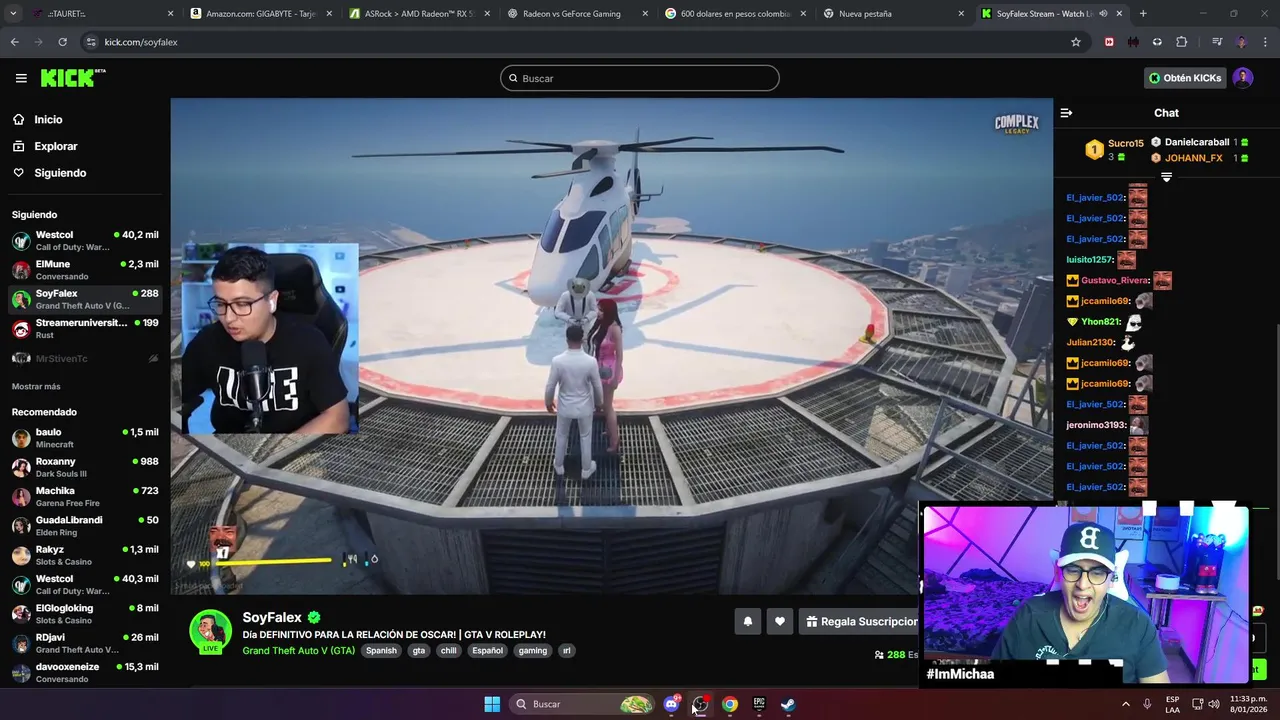
Task: Switch to Amazon.com GIGABYTE tab
Action: tap(262, 14)
